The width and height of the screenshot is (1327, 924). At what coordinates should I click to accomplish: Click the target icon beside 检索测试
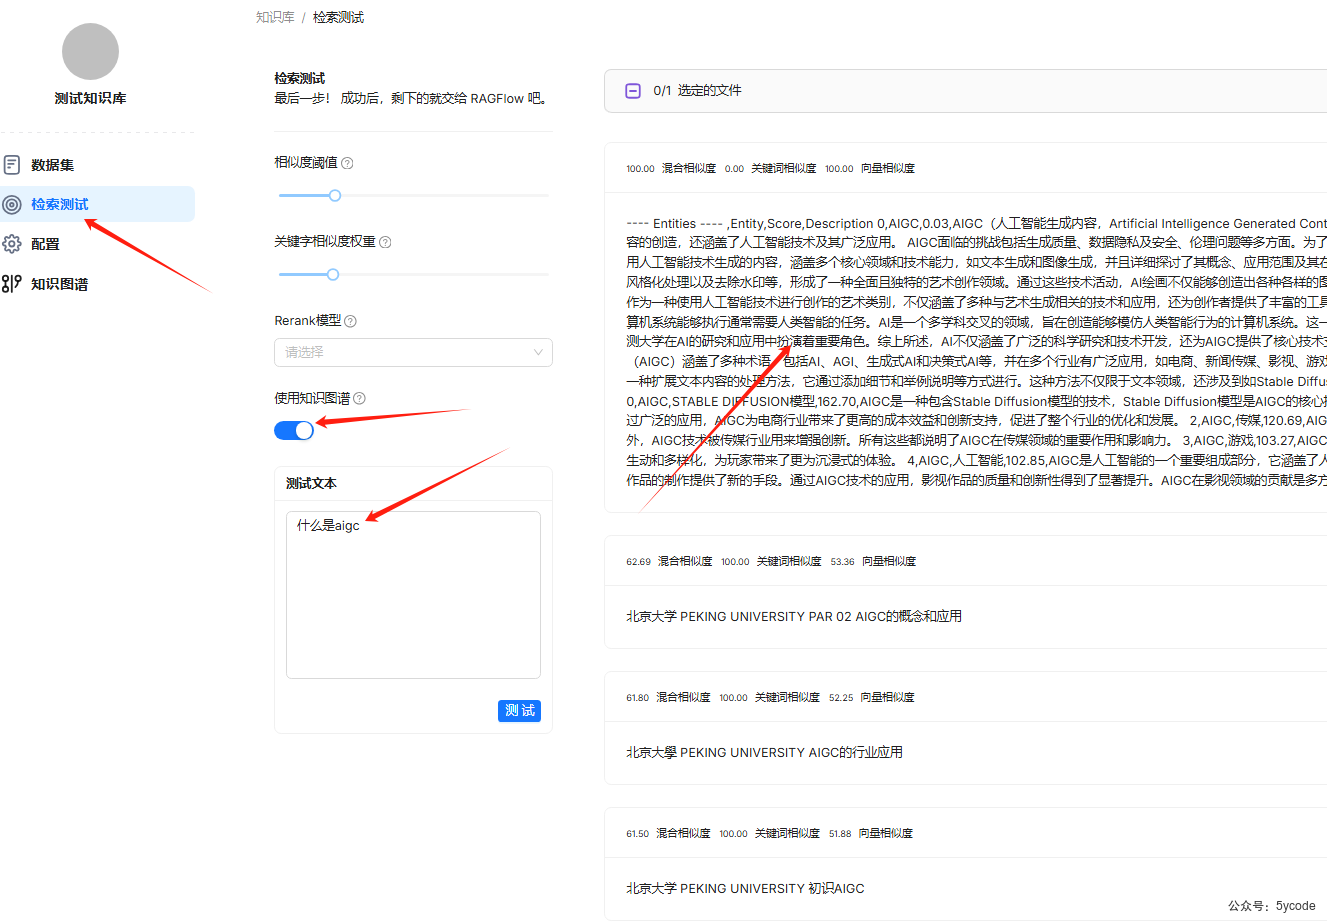12,205
